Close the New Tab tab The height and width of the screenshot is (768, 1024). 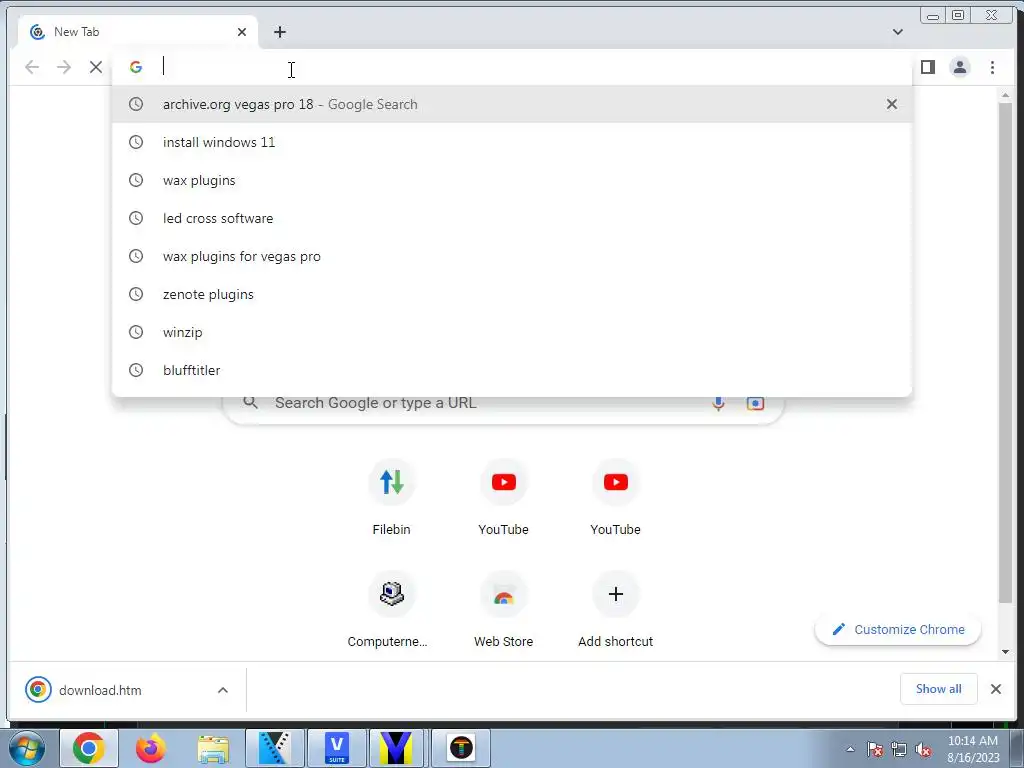point(242,32)
